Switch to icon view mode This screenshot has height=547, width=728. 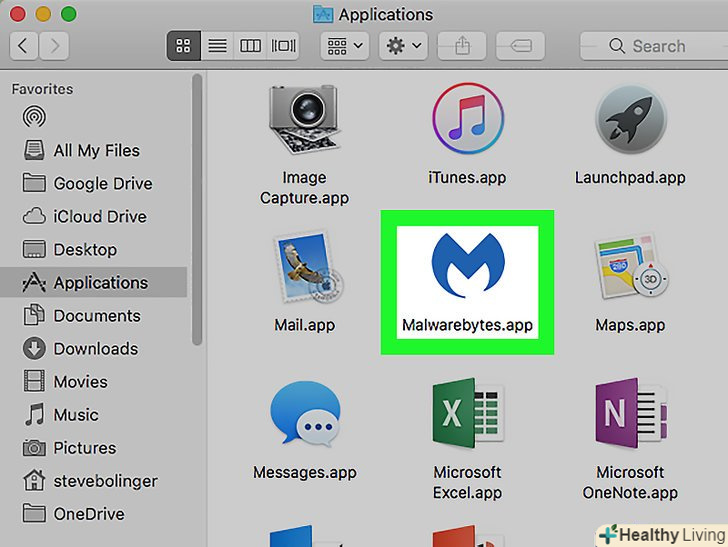183,46
